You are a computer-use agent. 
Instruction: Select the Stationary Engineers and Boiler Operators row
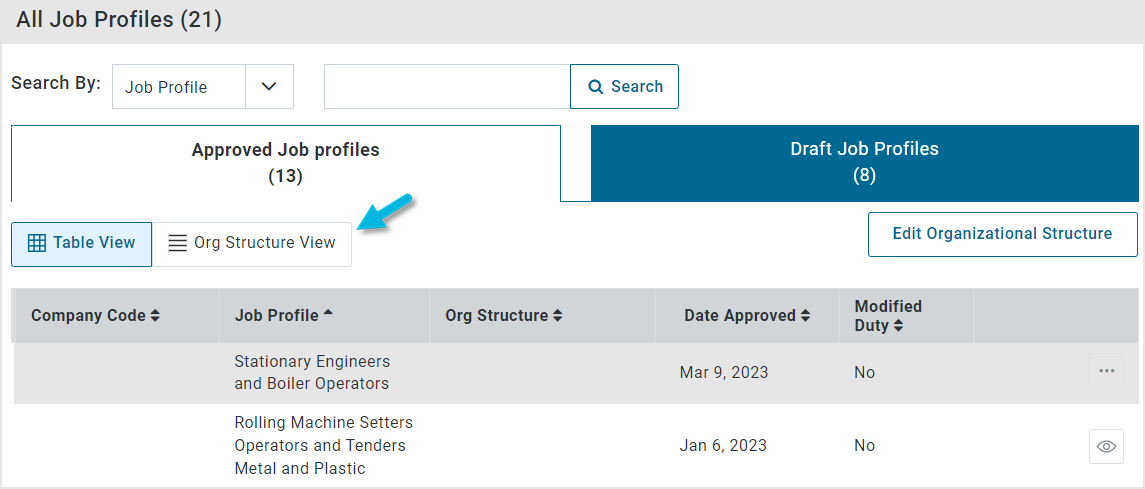pos(576,373)
